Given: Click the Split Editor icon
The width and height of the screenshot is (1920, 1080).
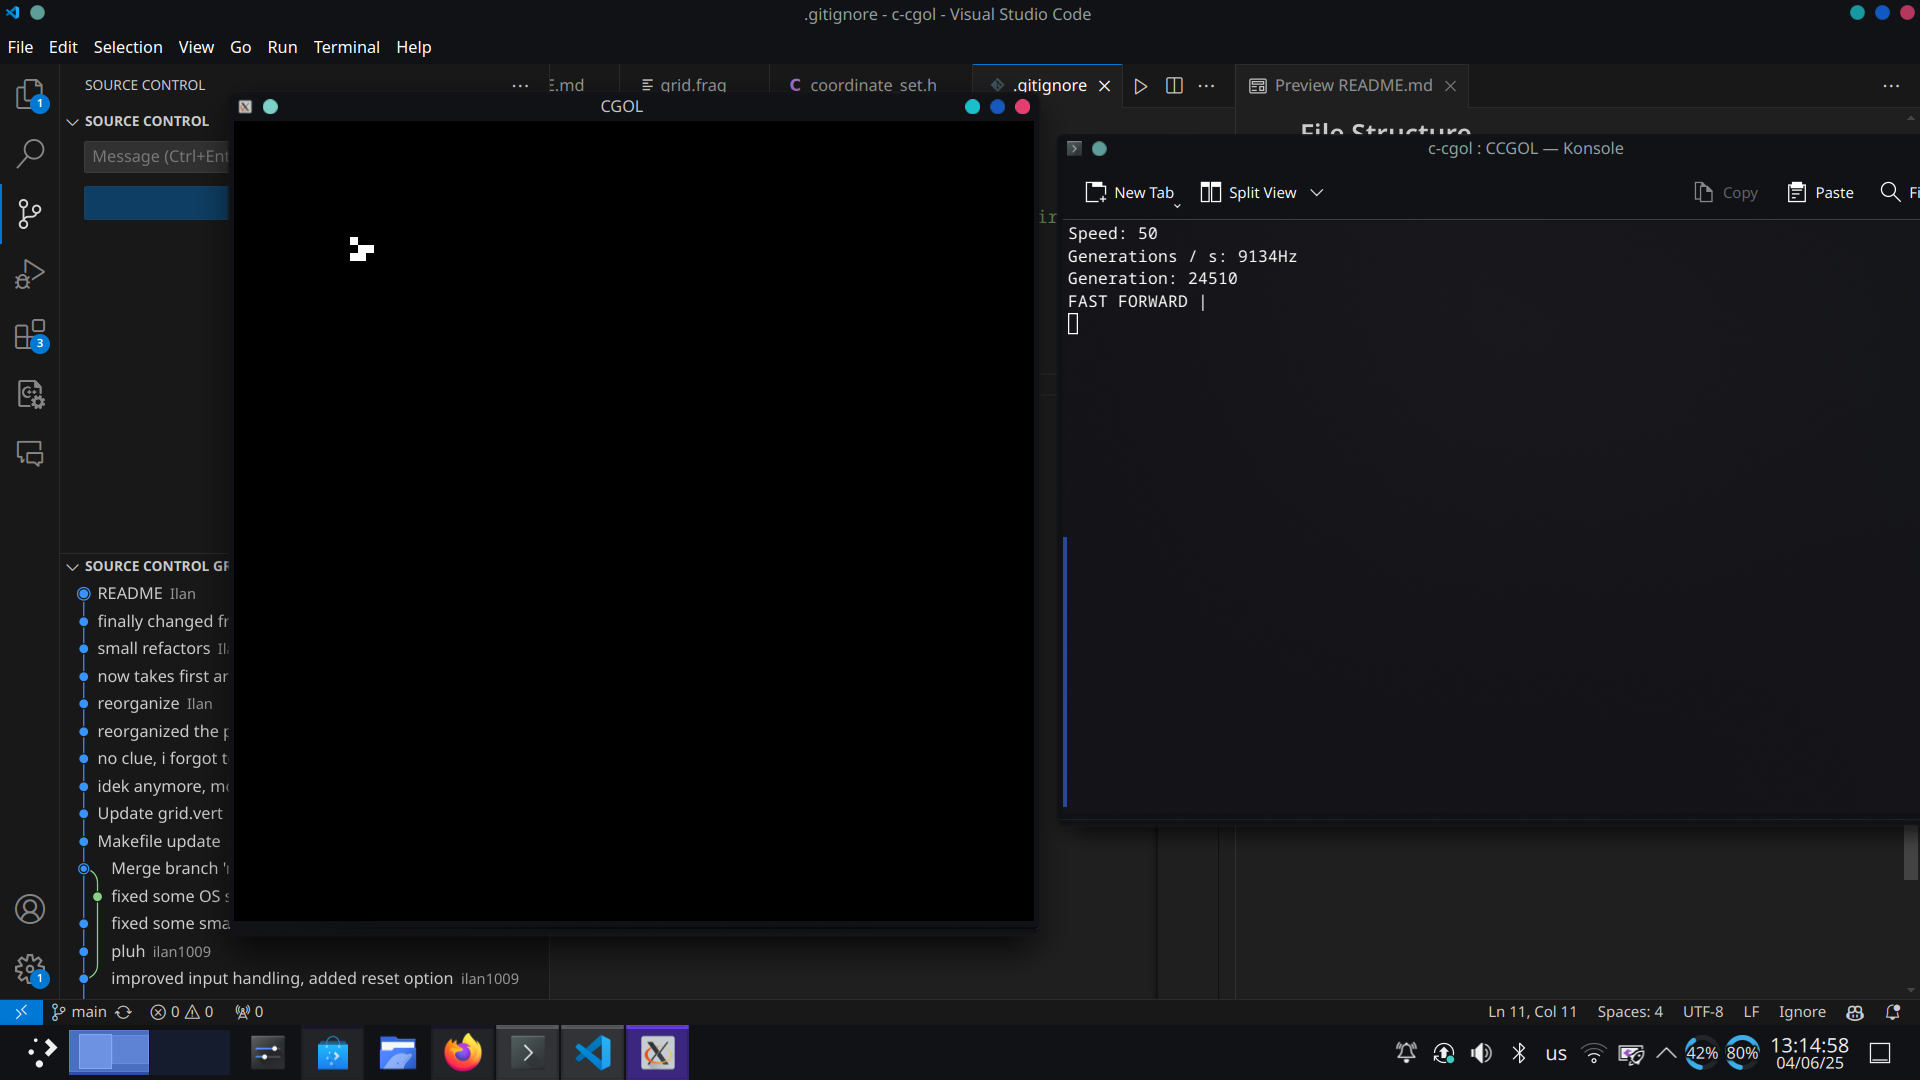Looking at the screenshot, I should coord(1174,86).
